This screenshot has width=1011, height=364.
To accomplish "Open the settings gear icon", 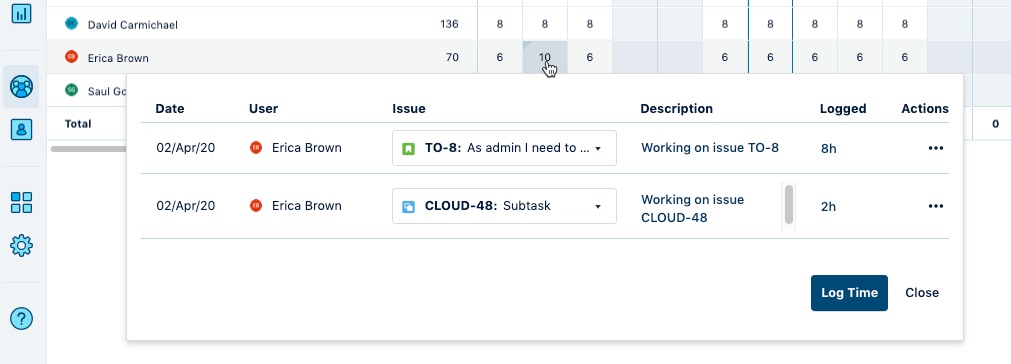I will tap(21, 245).
